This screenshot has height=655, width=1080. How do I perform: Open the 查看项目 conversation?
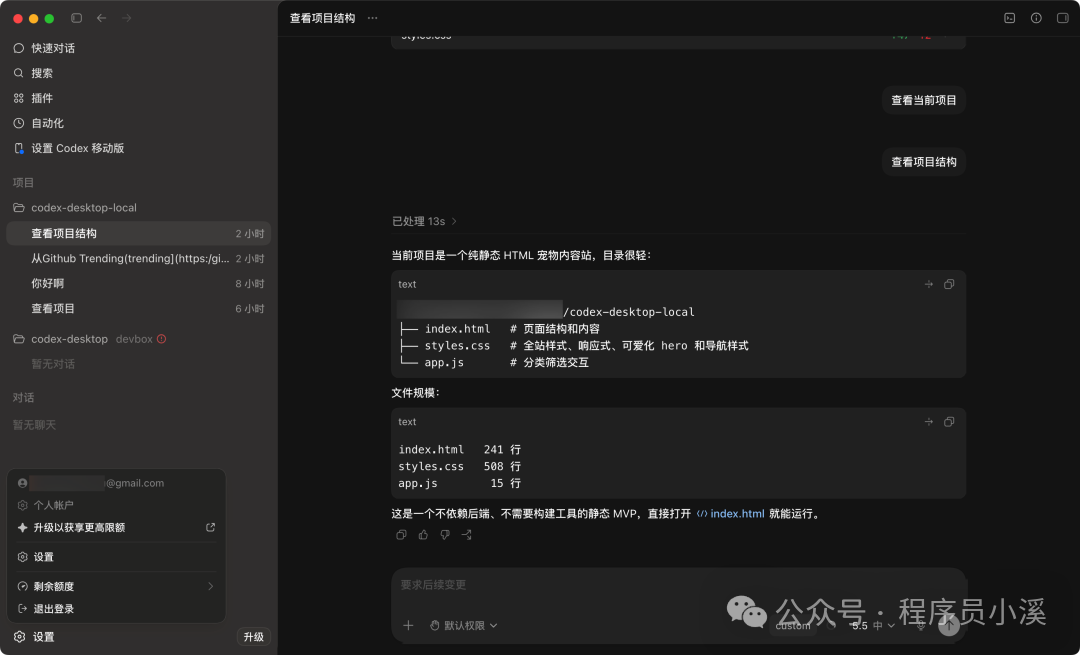[138, 309]
